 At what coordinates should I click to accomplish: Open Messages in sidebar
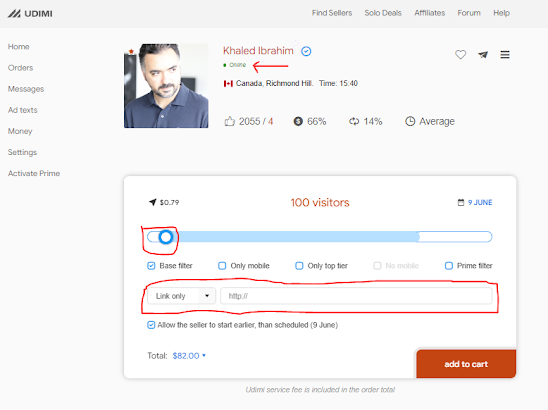pyautogui.click(x=26, y=89)
